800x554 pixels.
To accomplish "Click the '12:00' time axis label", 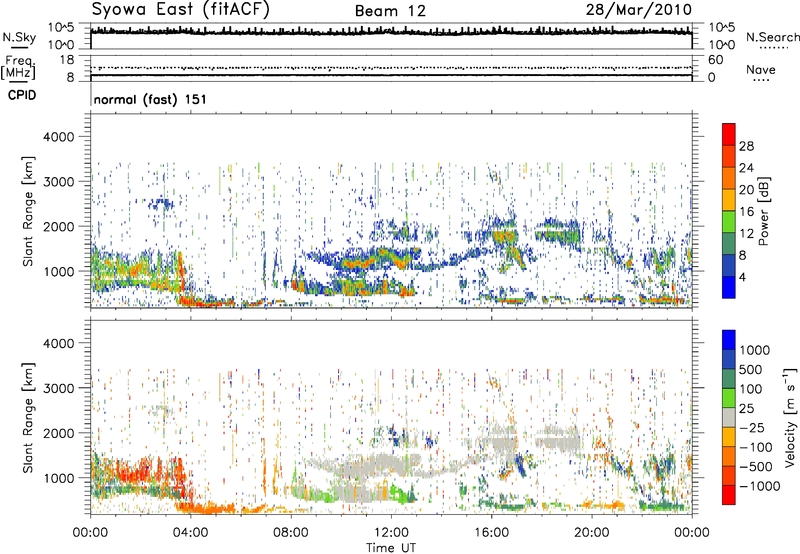I will (x=391, y=533).
